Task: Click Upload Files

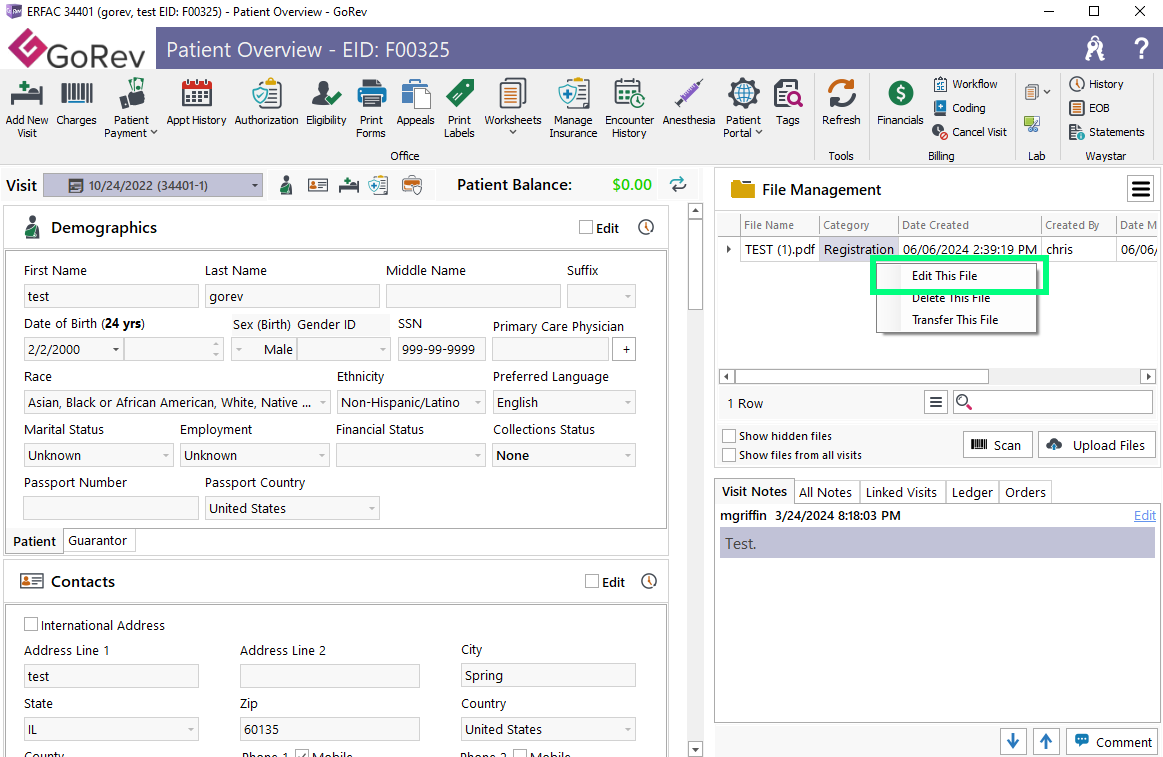Action: (1097, 445)
